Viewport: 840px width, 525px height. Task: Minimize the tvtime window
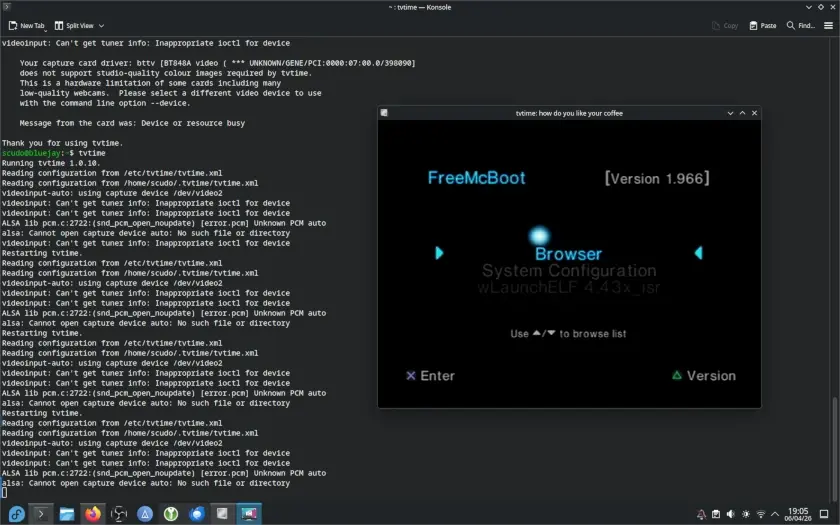[730, 113]
